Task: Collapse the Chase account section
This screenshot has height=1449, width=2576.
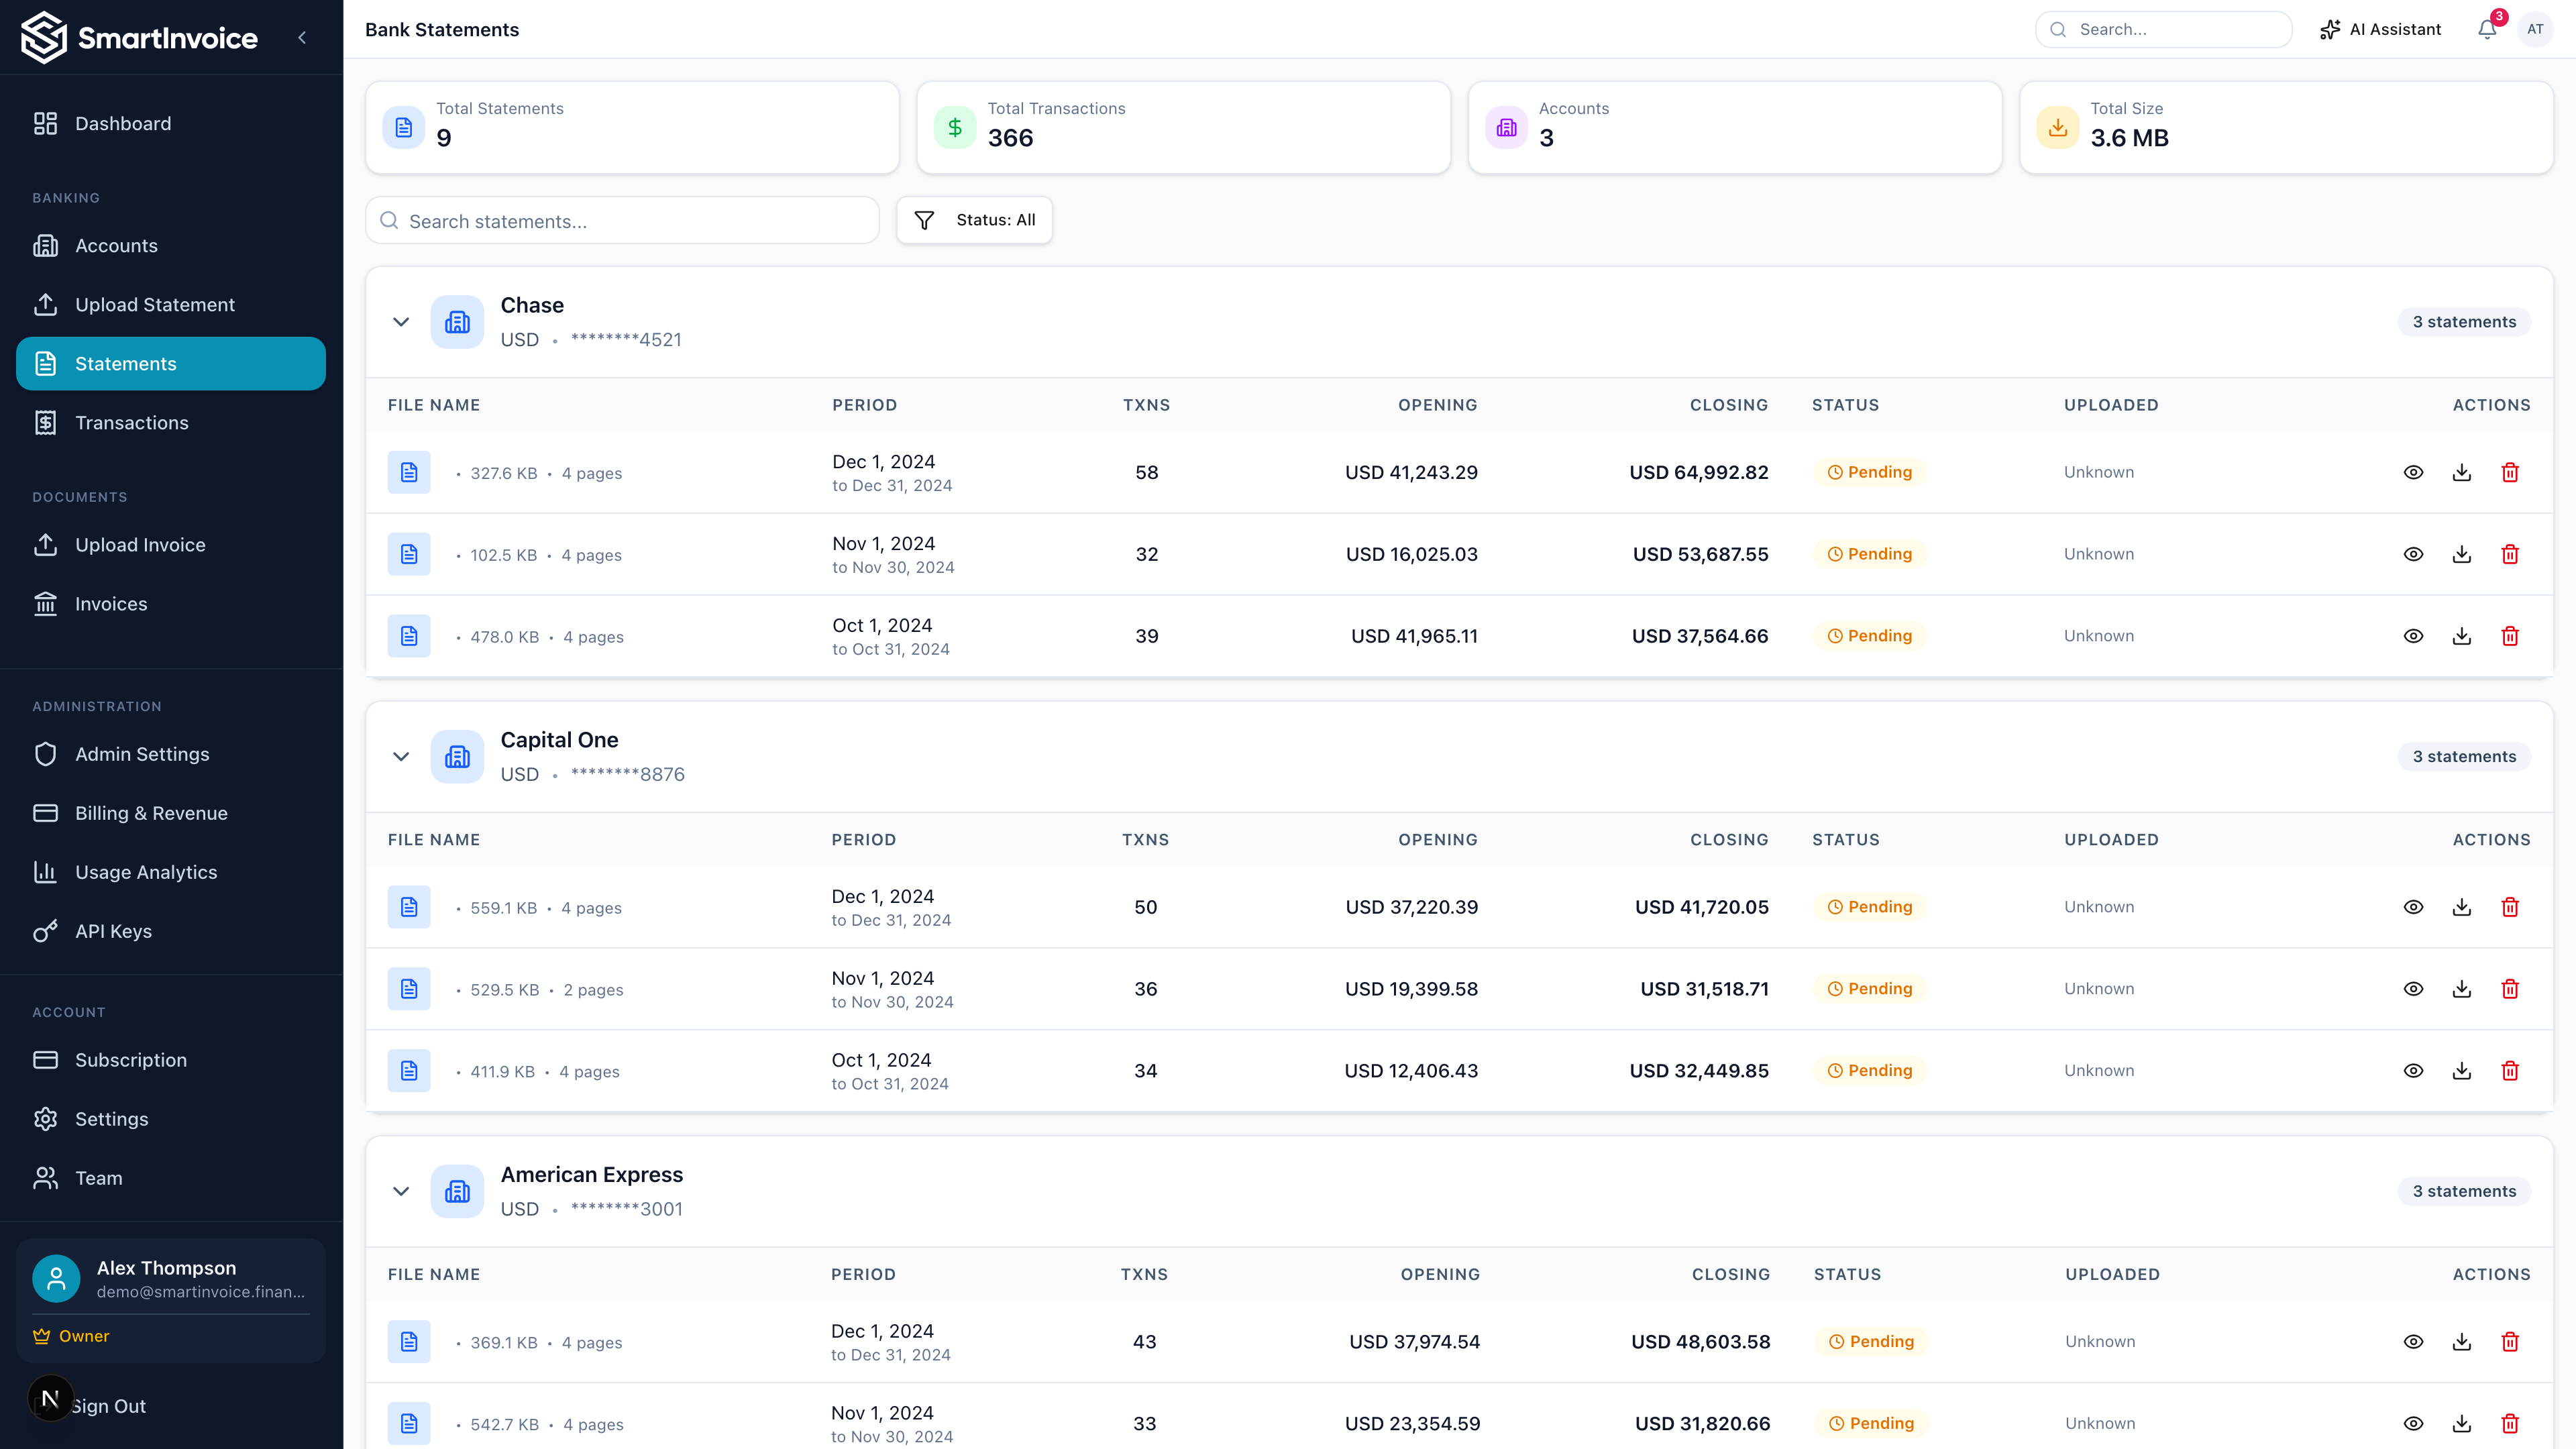Action: [x=401, y=322]
